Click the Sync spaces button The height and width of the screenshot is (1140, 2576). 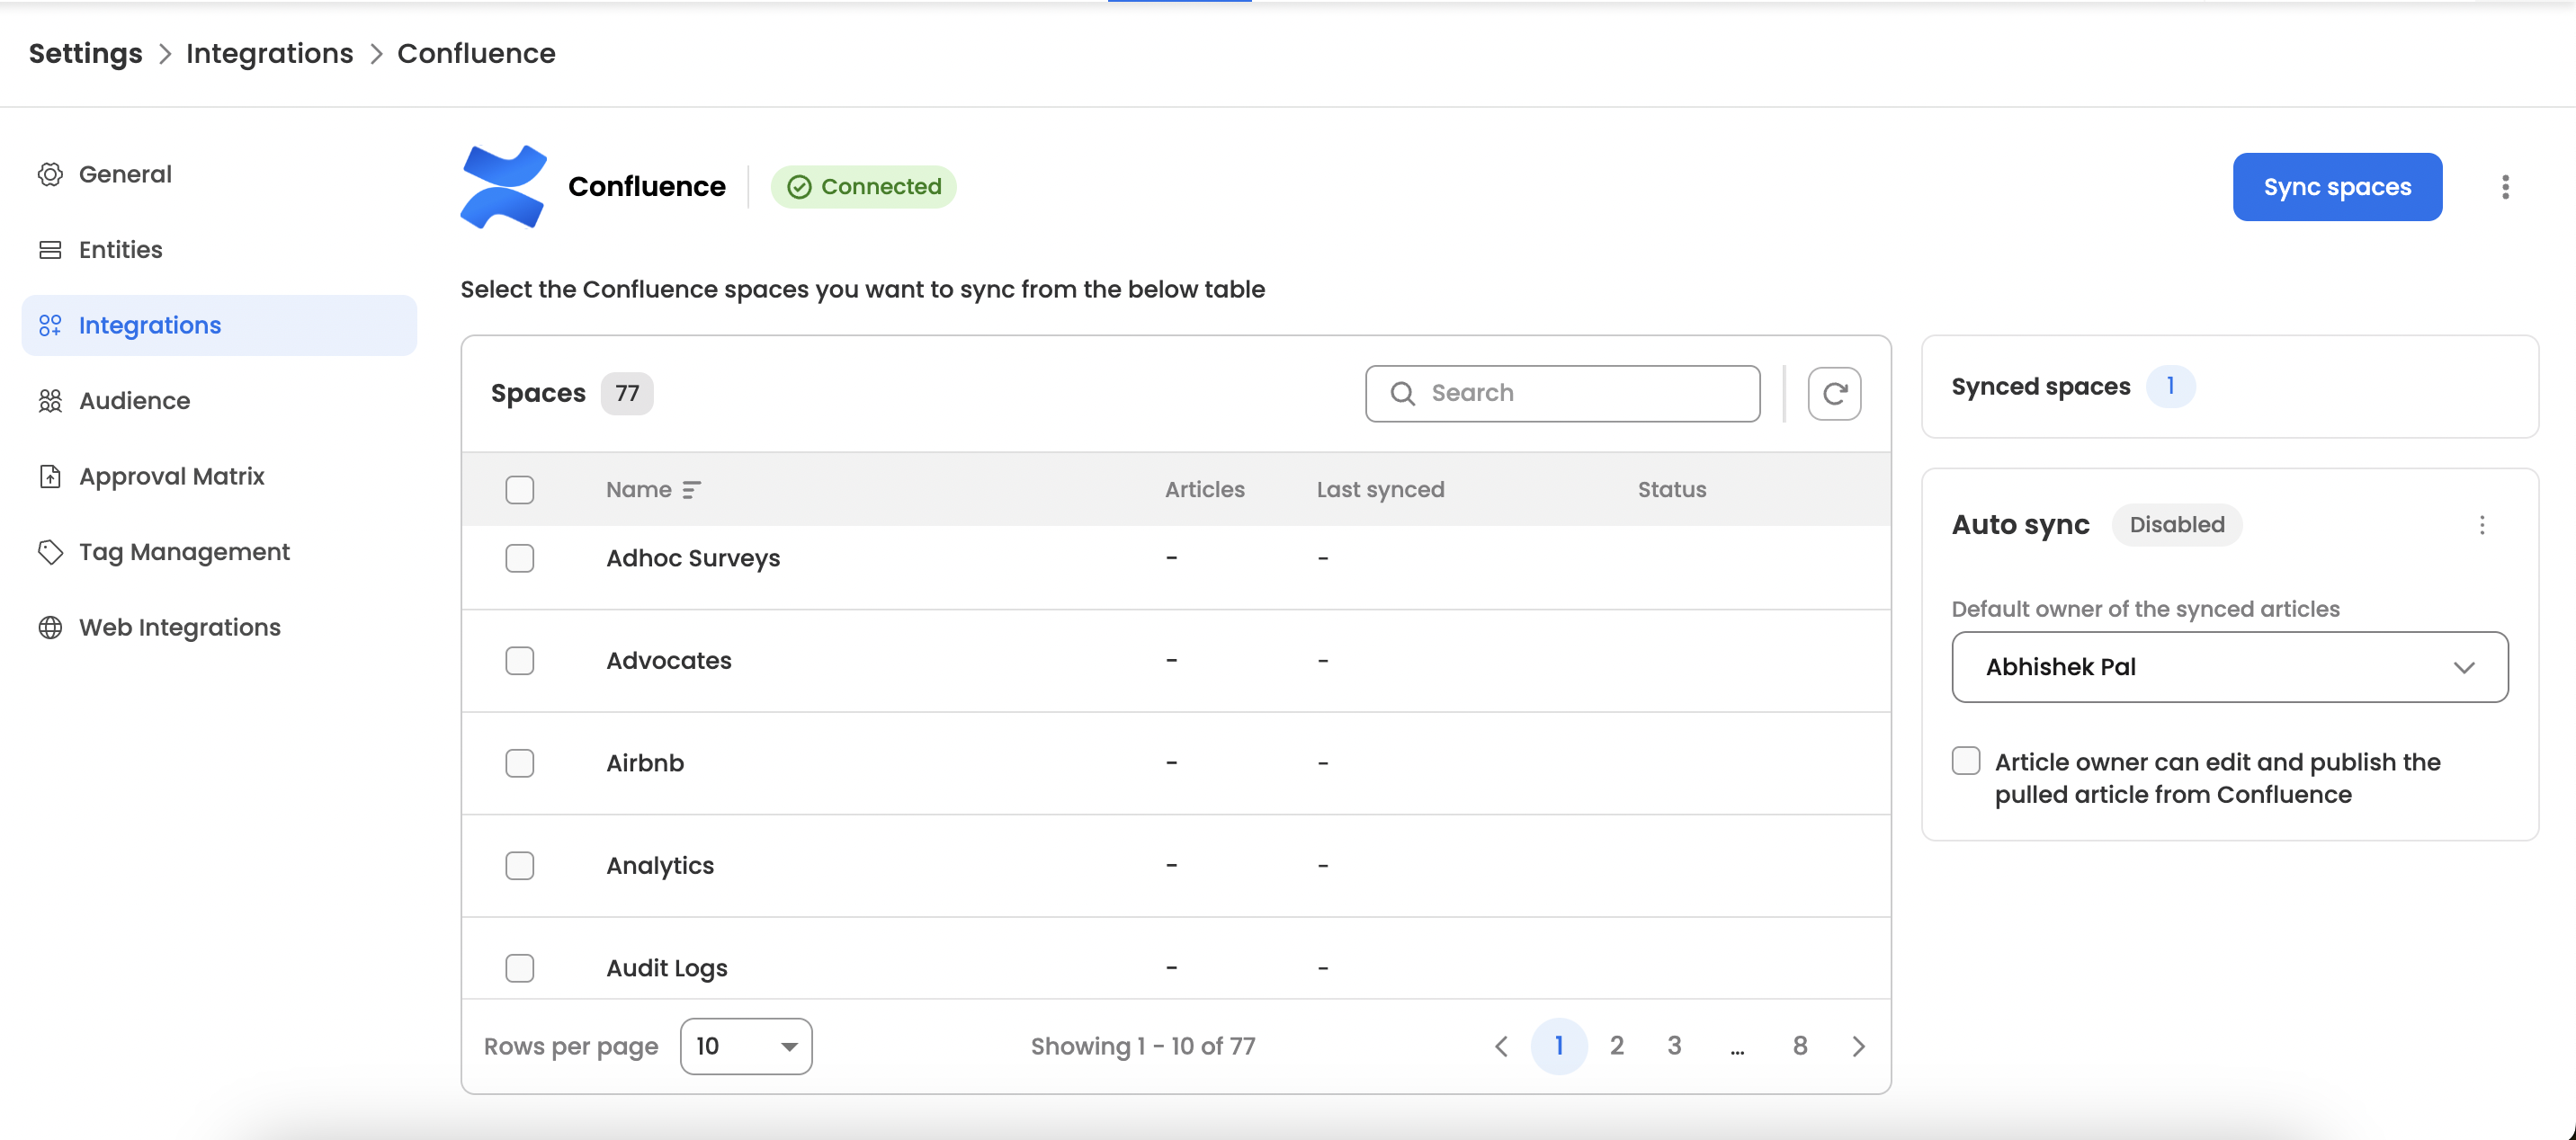pos(2336,187)
